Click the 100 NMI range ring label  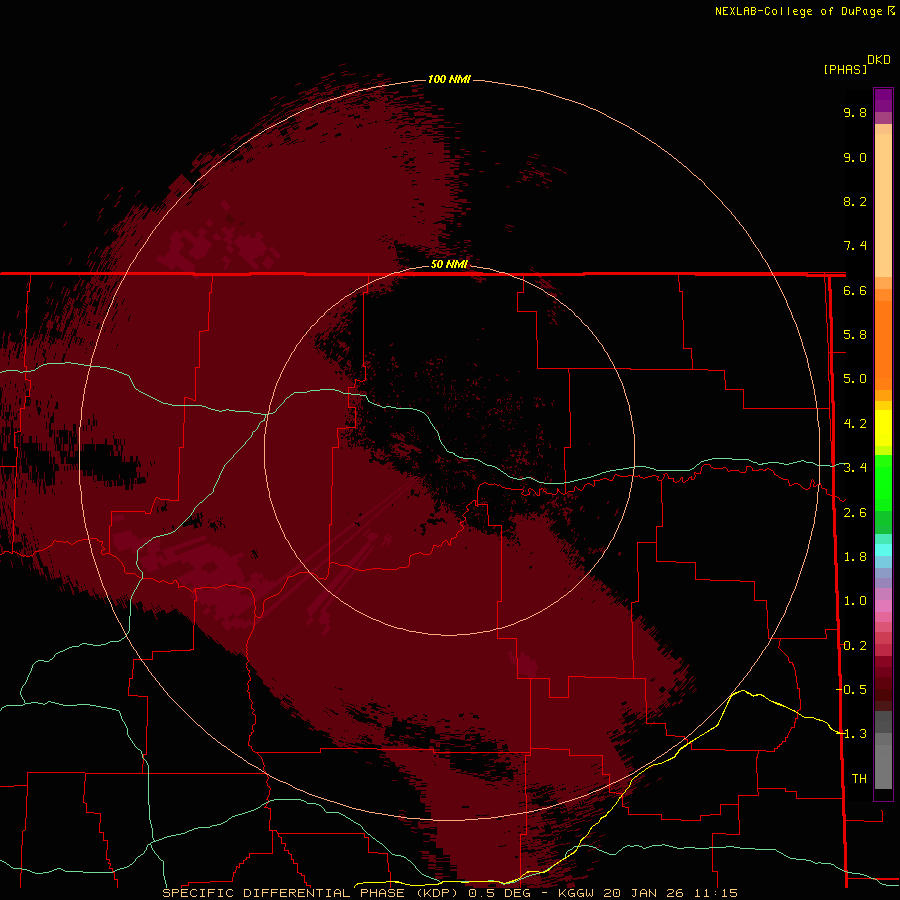tap(449, 79)
